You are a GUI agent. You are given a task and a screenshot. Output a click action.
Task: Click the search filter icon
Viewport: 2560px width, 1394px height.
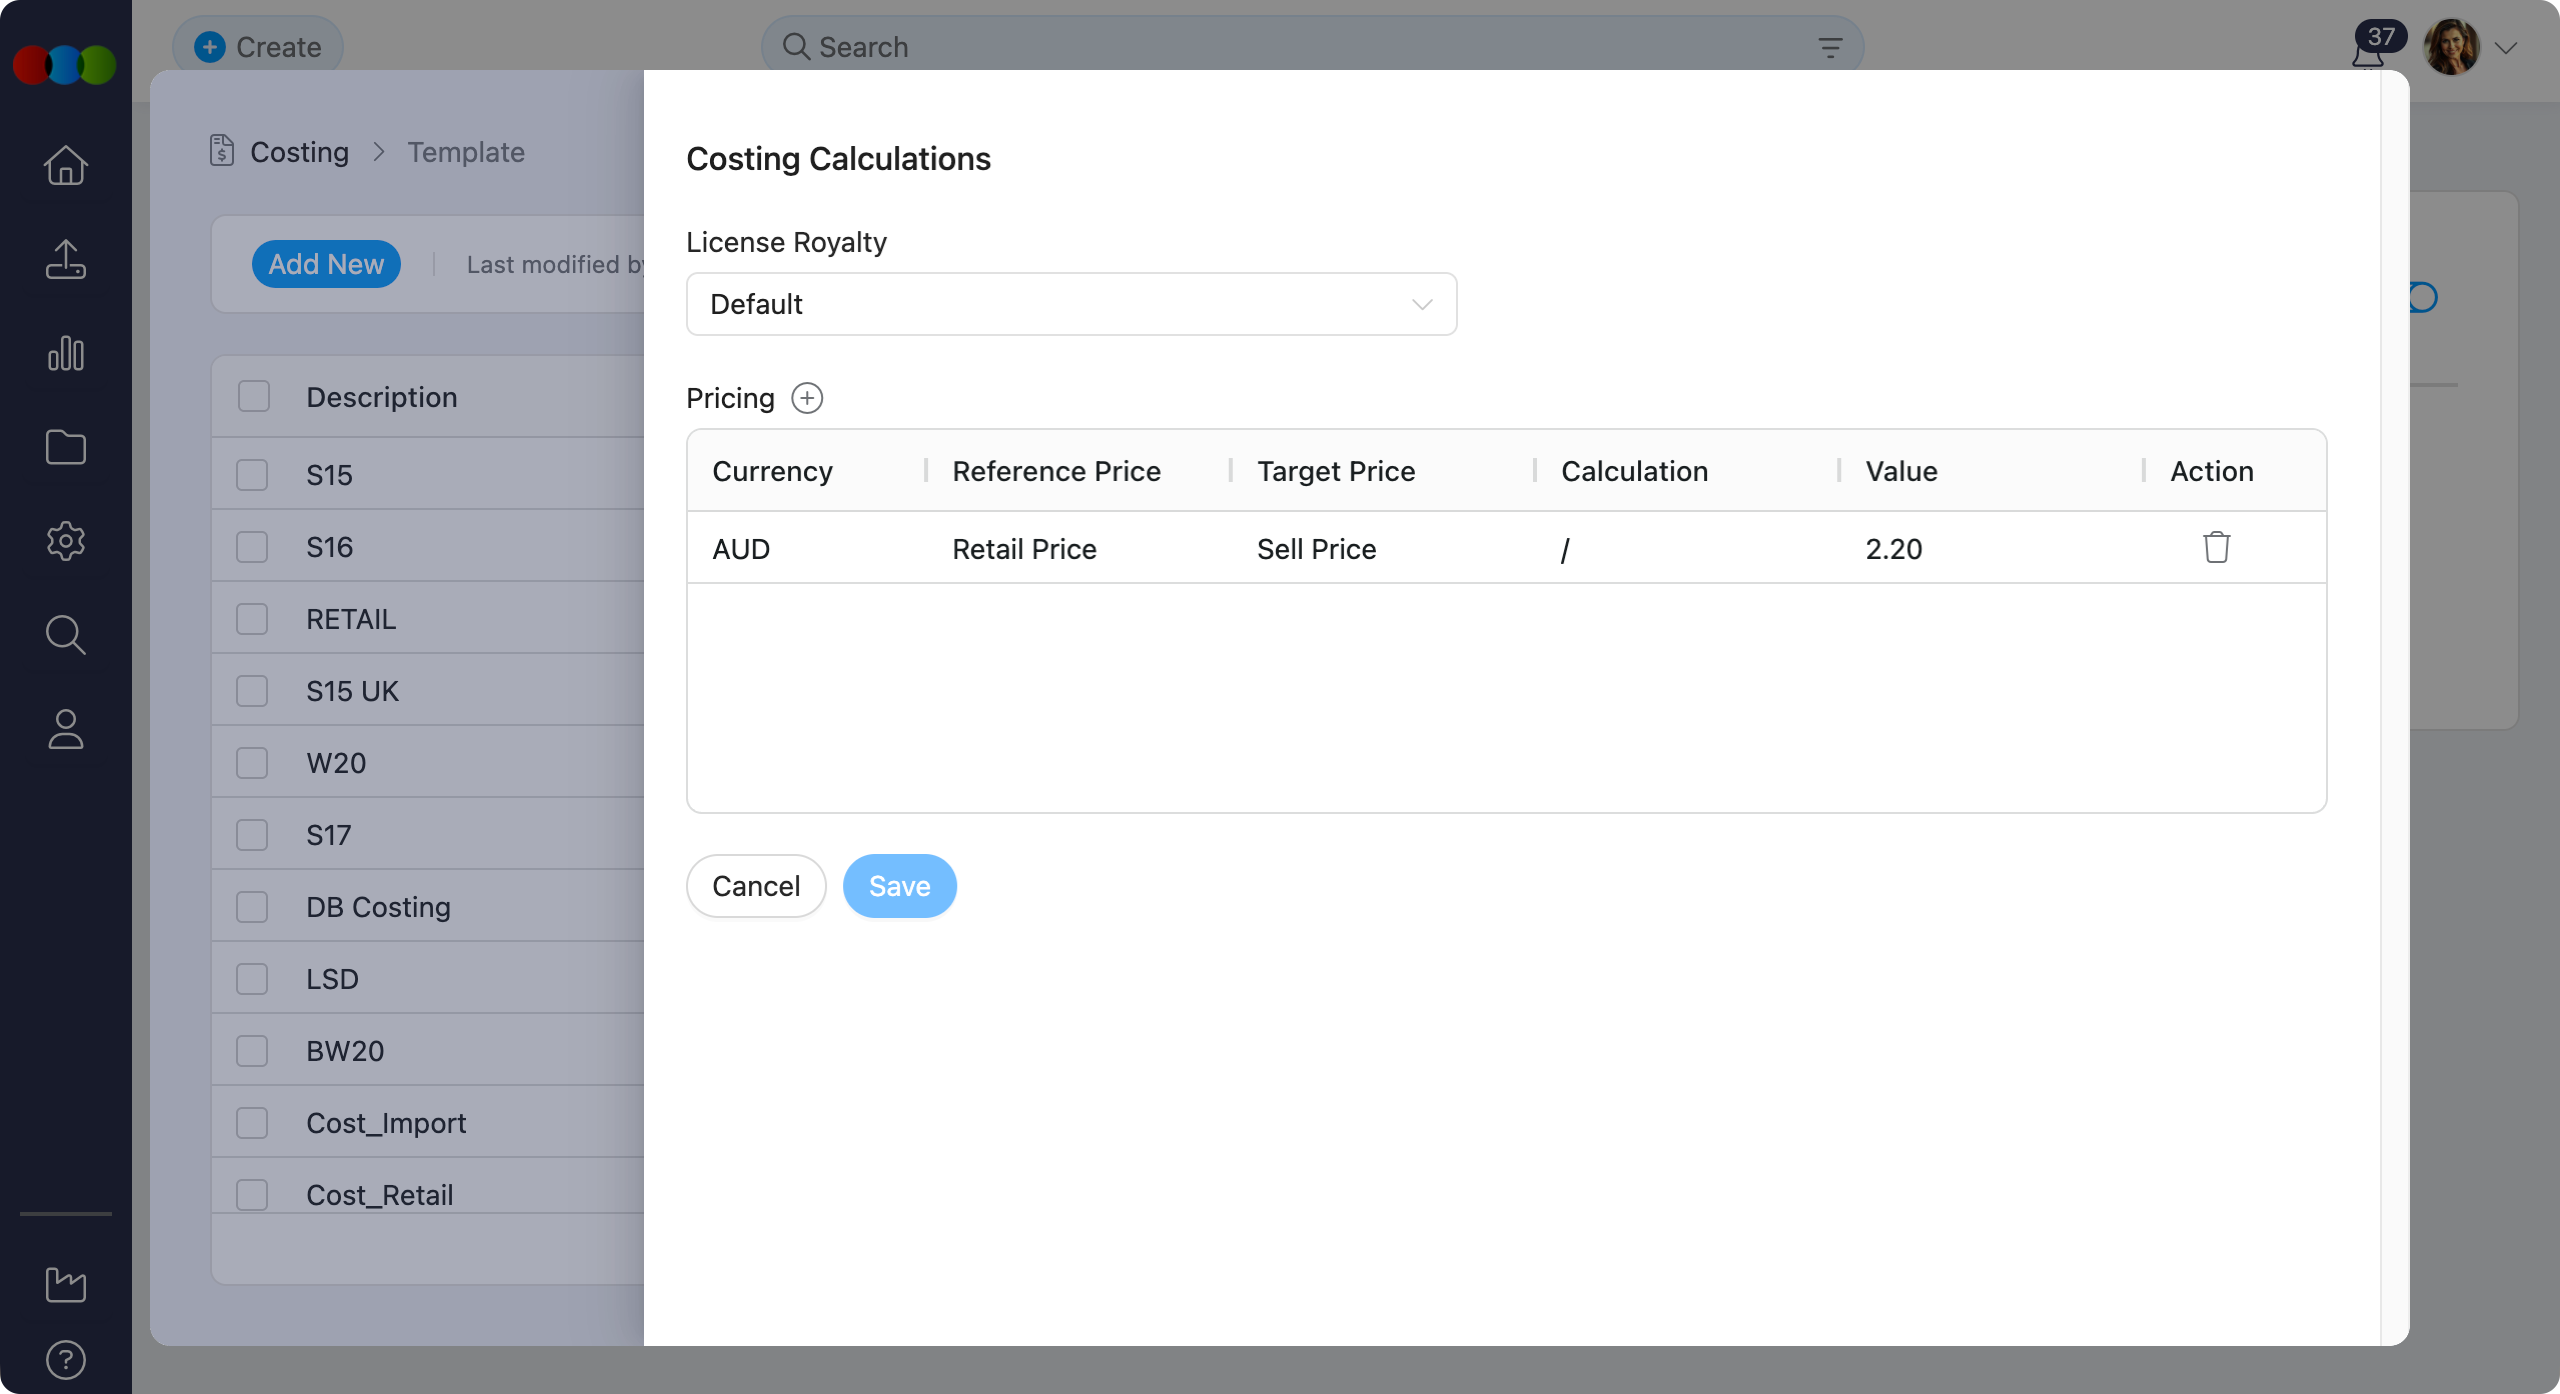coord(1830,47)
